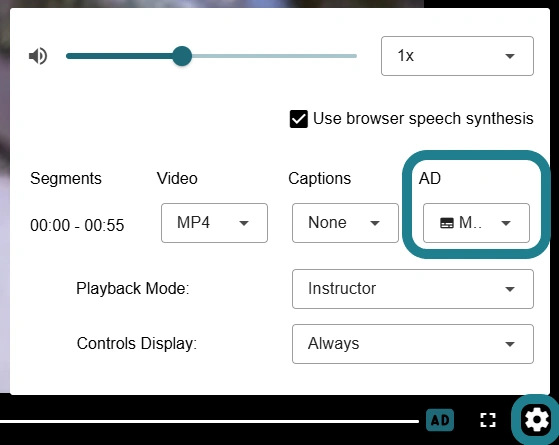
Task: Enter fullscreen with the fullscreen icon
Action: pyautogui.click(x=488, y=420)
